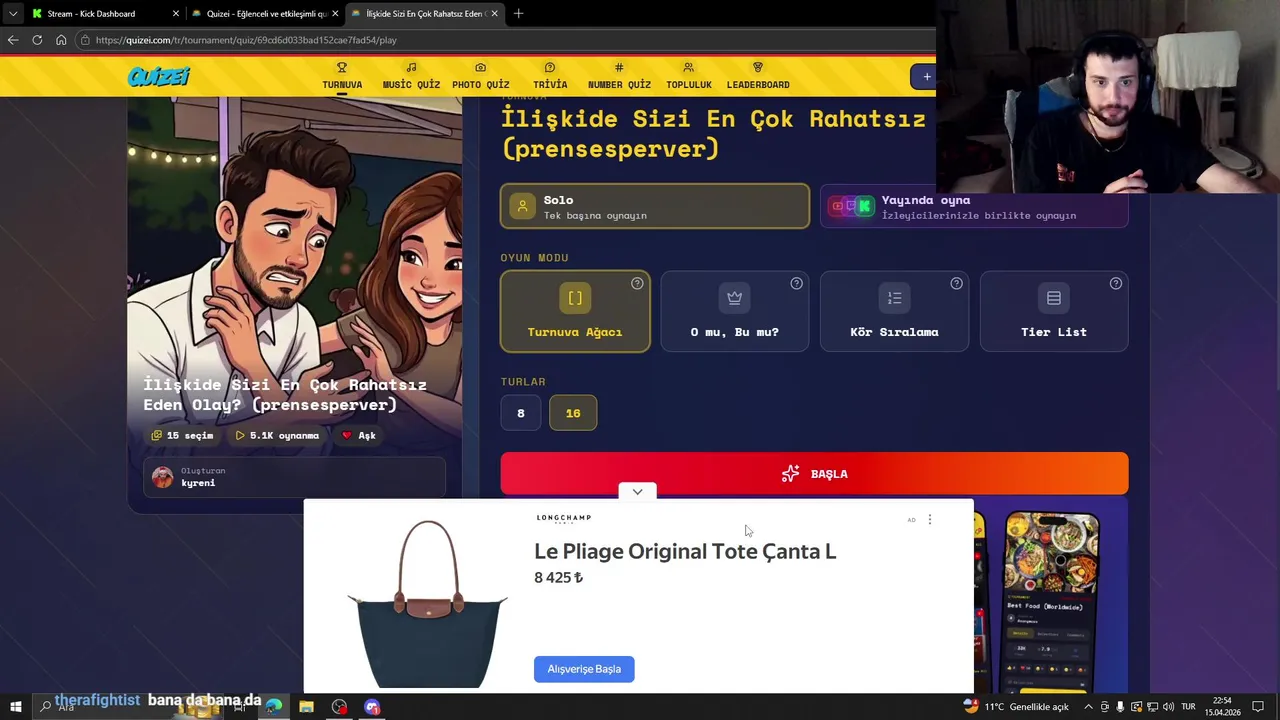Start the quiz with BAŞLA button
1280x720 pixels.
click(x=814, y=473)
